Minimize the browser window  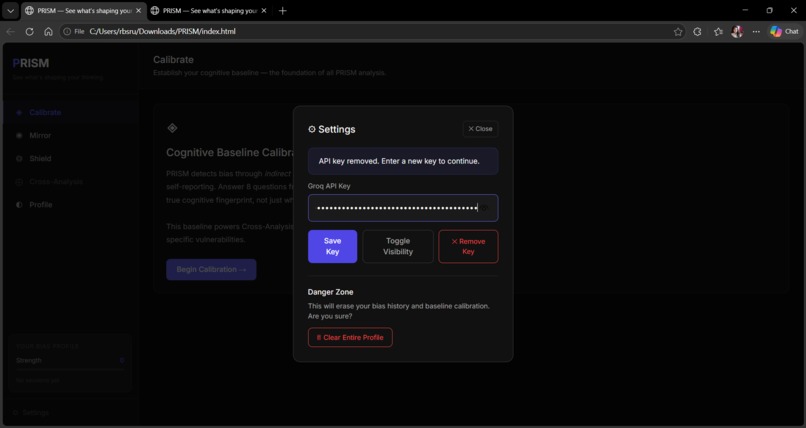pos(745,10)
